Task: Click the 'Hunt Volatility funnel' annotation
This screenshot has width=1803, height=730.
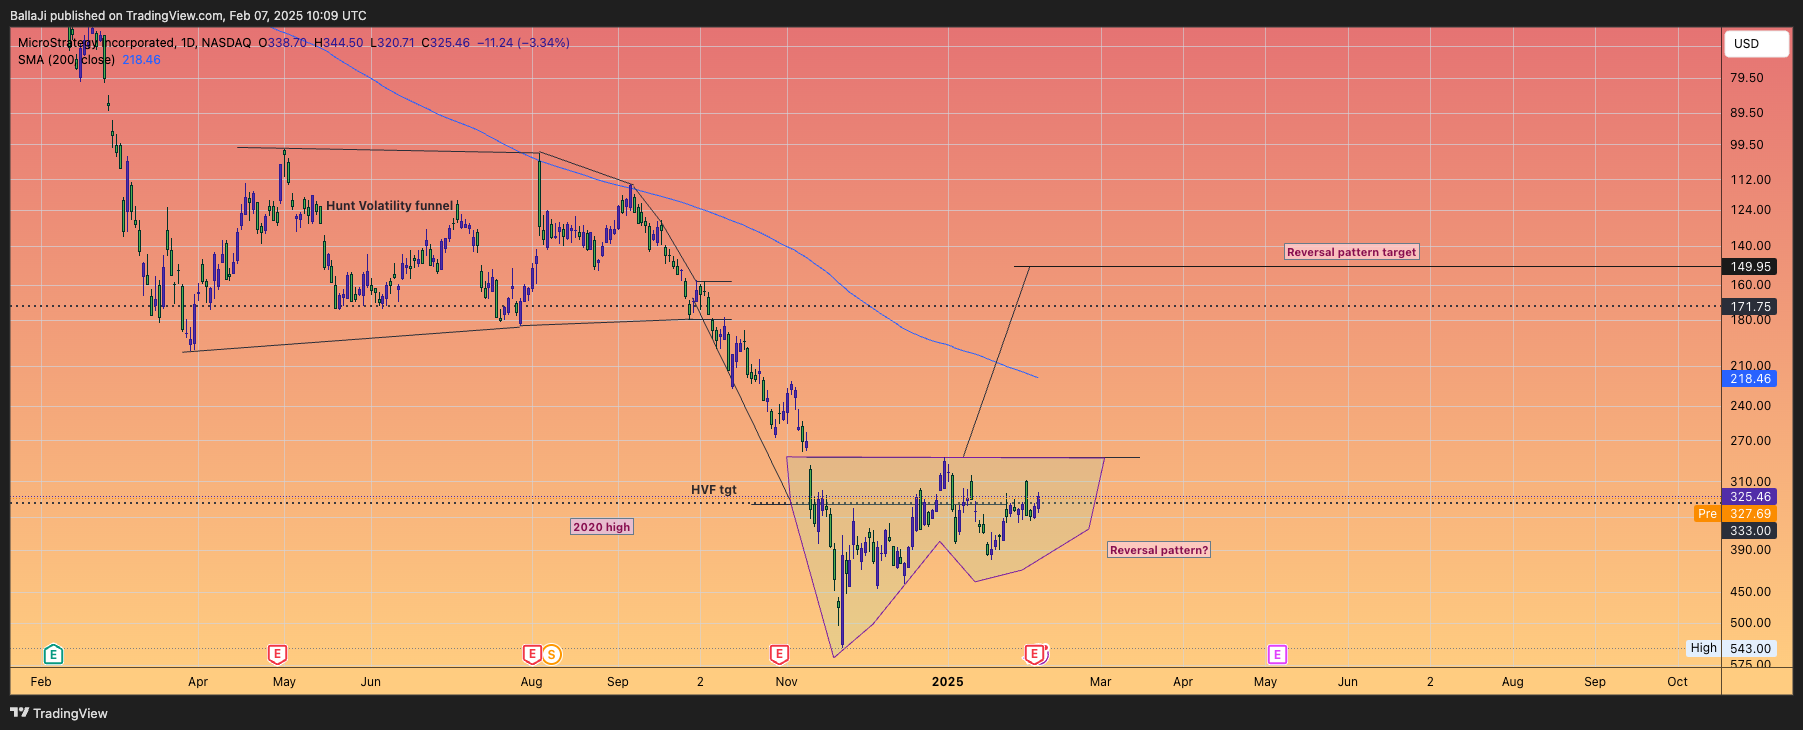Action: [x=389, y=206]
